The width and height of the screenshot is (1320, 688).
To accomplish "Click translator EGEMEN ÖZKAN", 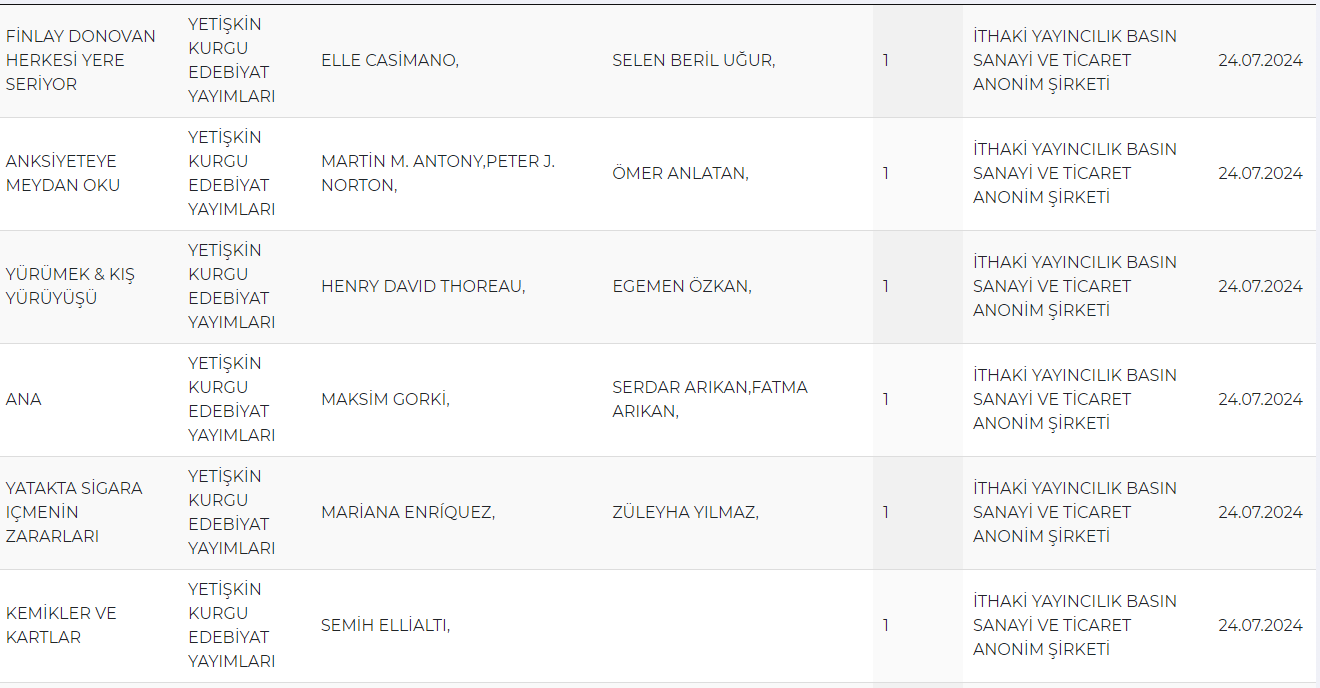I will coord(682,286).
